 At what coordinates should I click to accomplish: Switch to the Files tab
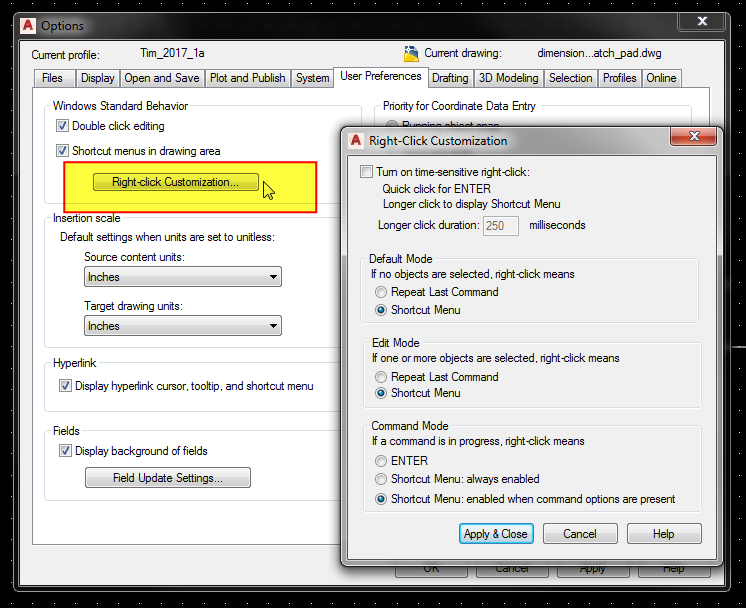(54, 78)
